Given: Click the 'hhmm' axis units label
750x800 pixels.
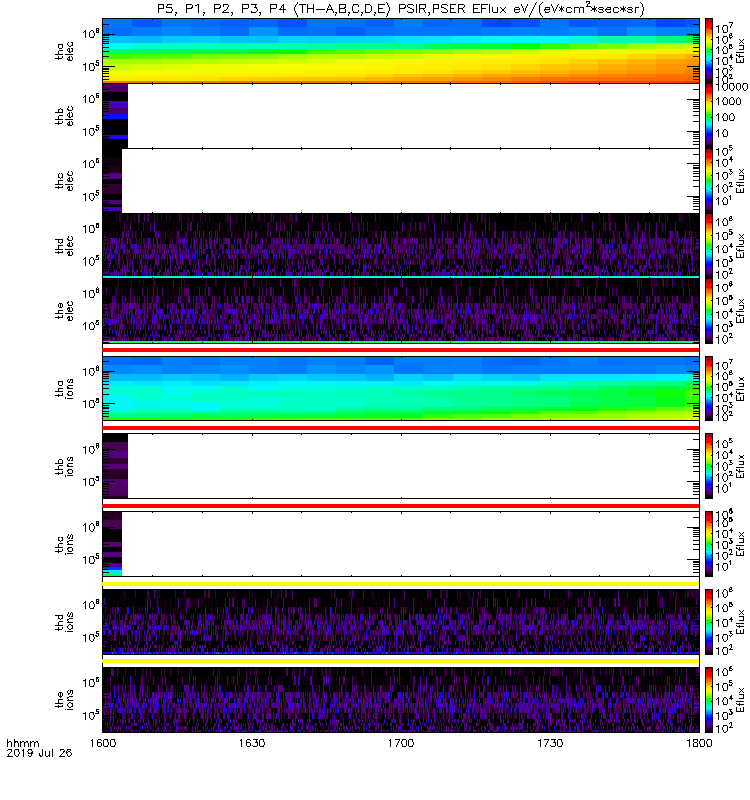Looking at the screenshot, I should coord(23,743).
